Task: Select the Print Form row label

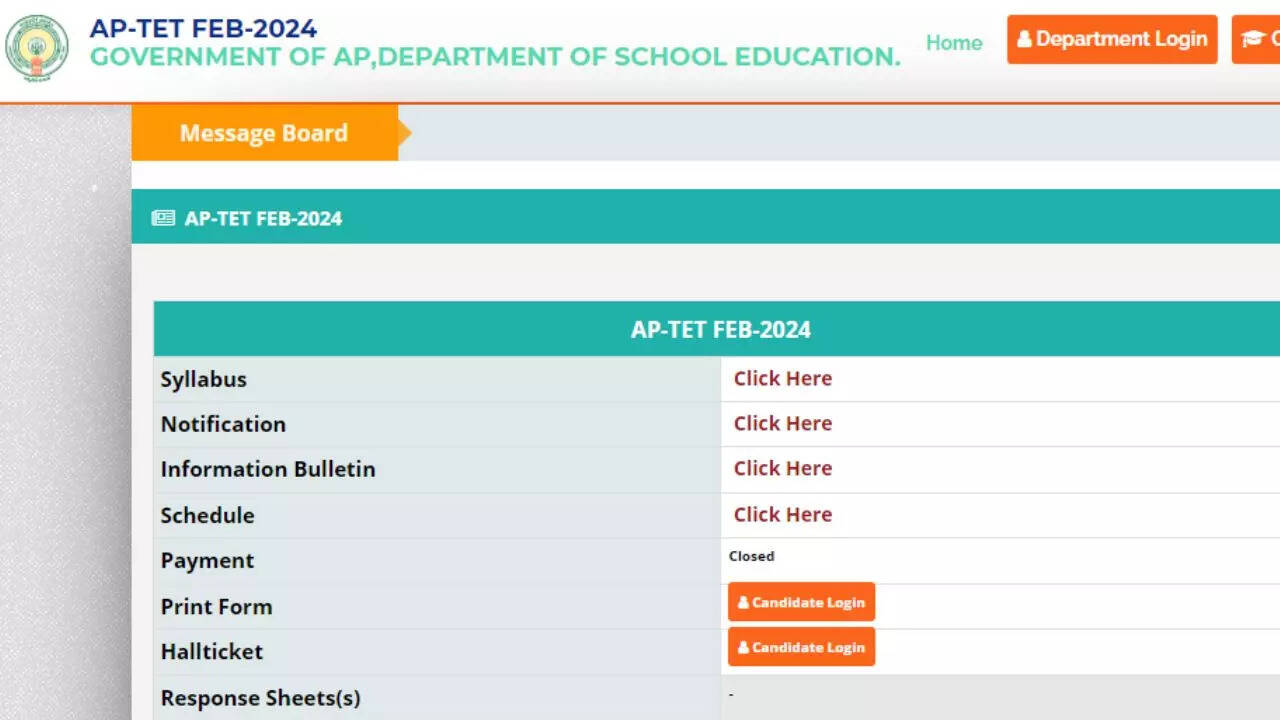Action: coord(216,607)
